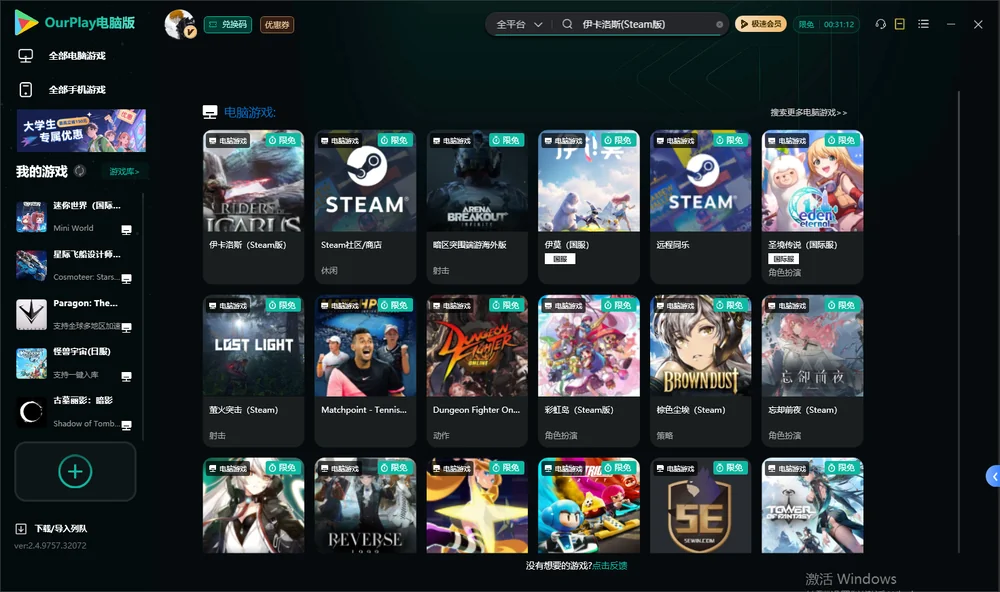This screenshot has width=1000, height=592.
Task: Open the 大学生专属优惠 banner
Action: 81,130
